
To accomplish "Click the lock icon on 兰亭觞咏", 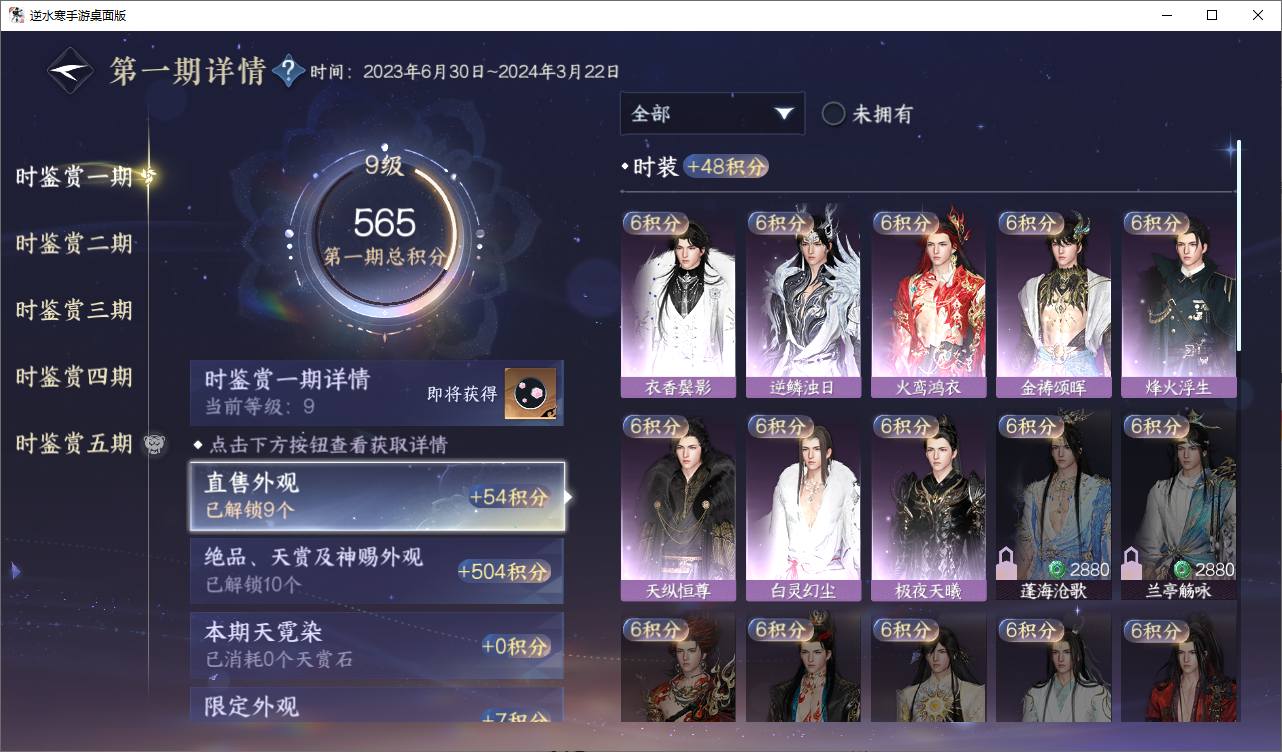I will 1131,563.
